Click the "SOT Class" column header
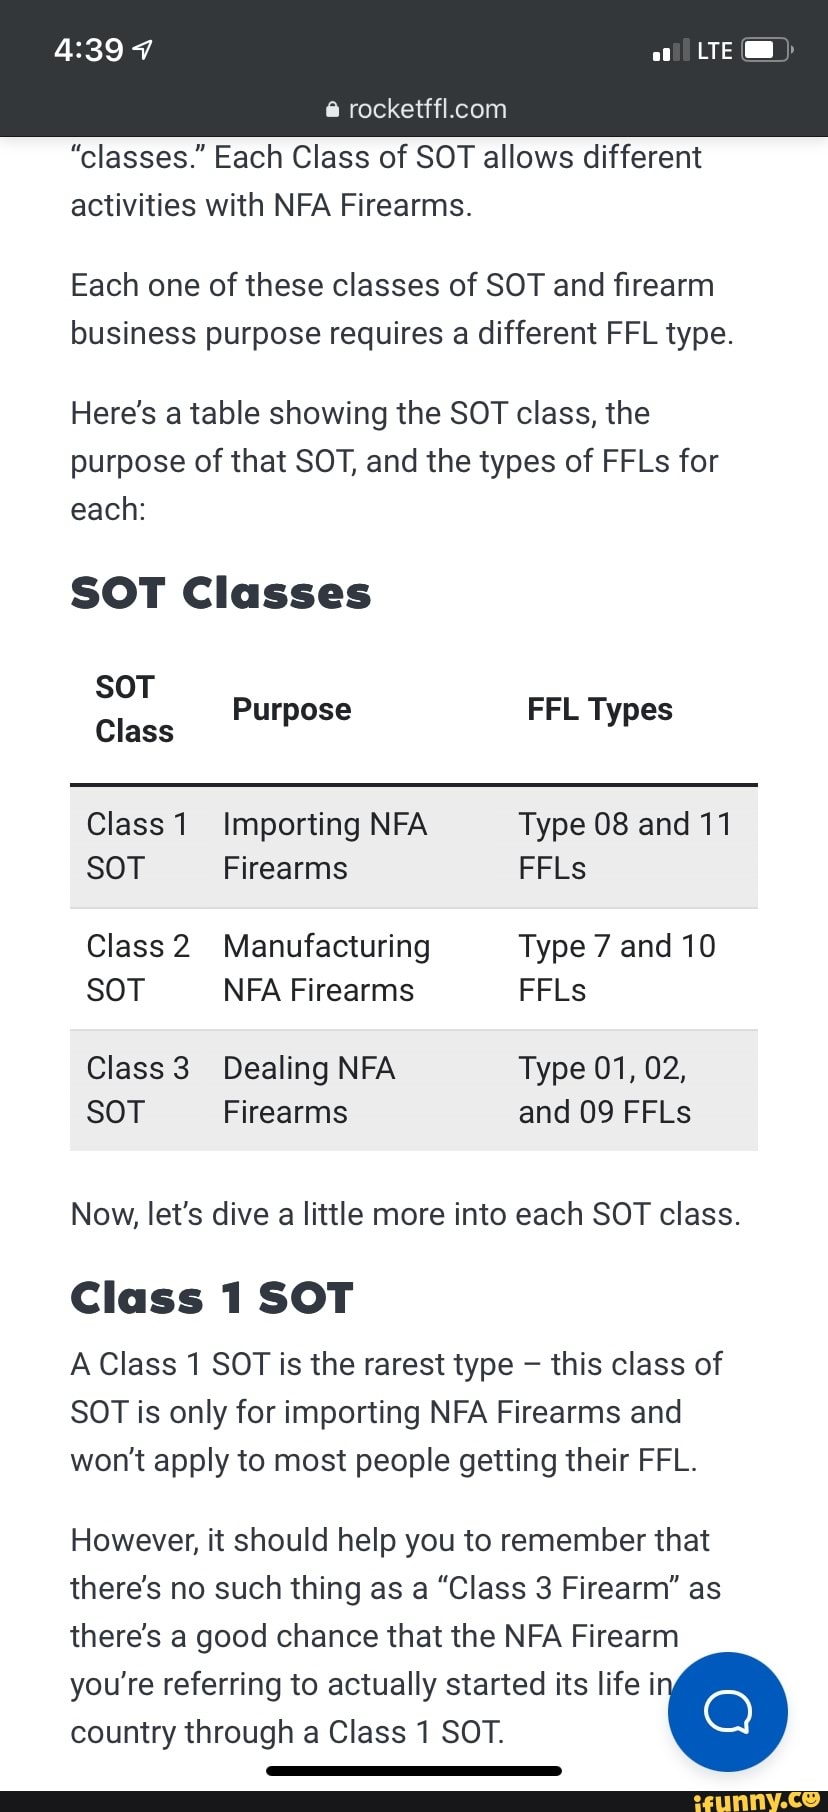Image resolution: width=828 pixels, height=1812 pixels. coord(134,709)
